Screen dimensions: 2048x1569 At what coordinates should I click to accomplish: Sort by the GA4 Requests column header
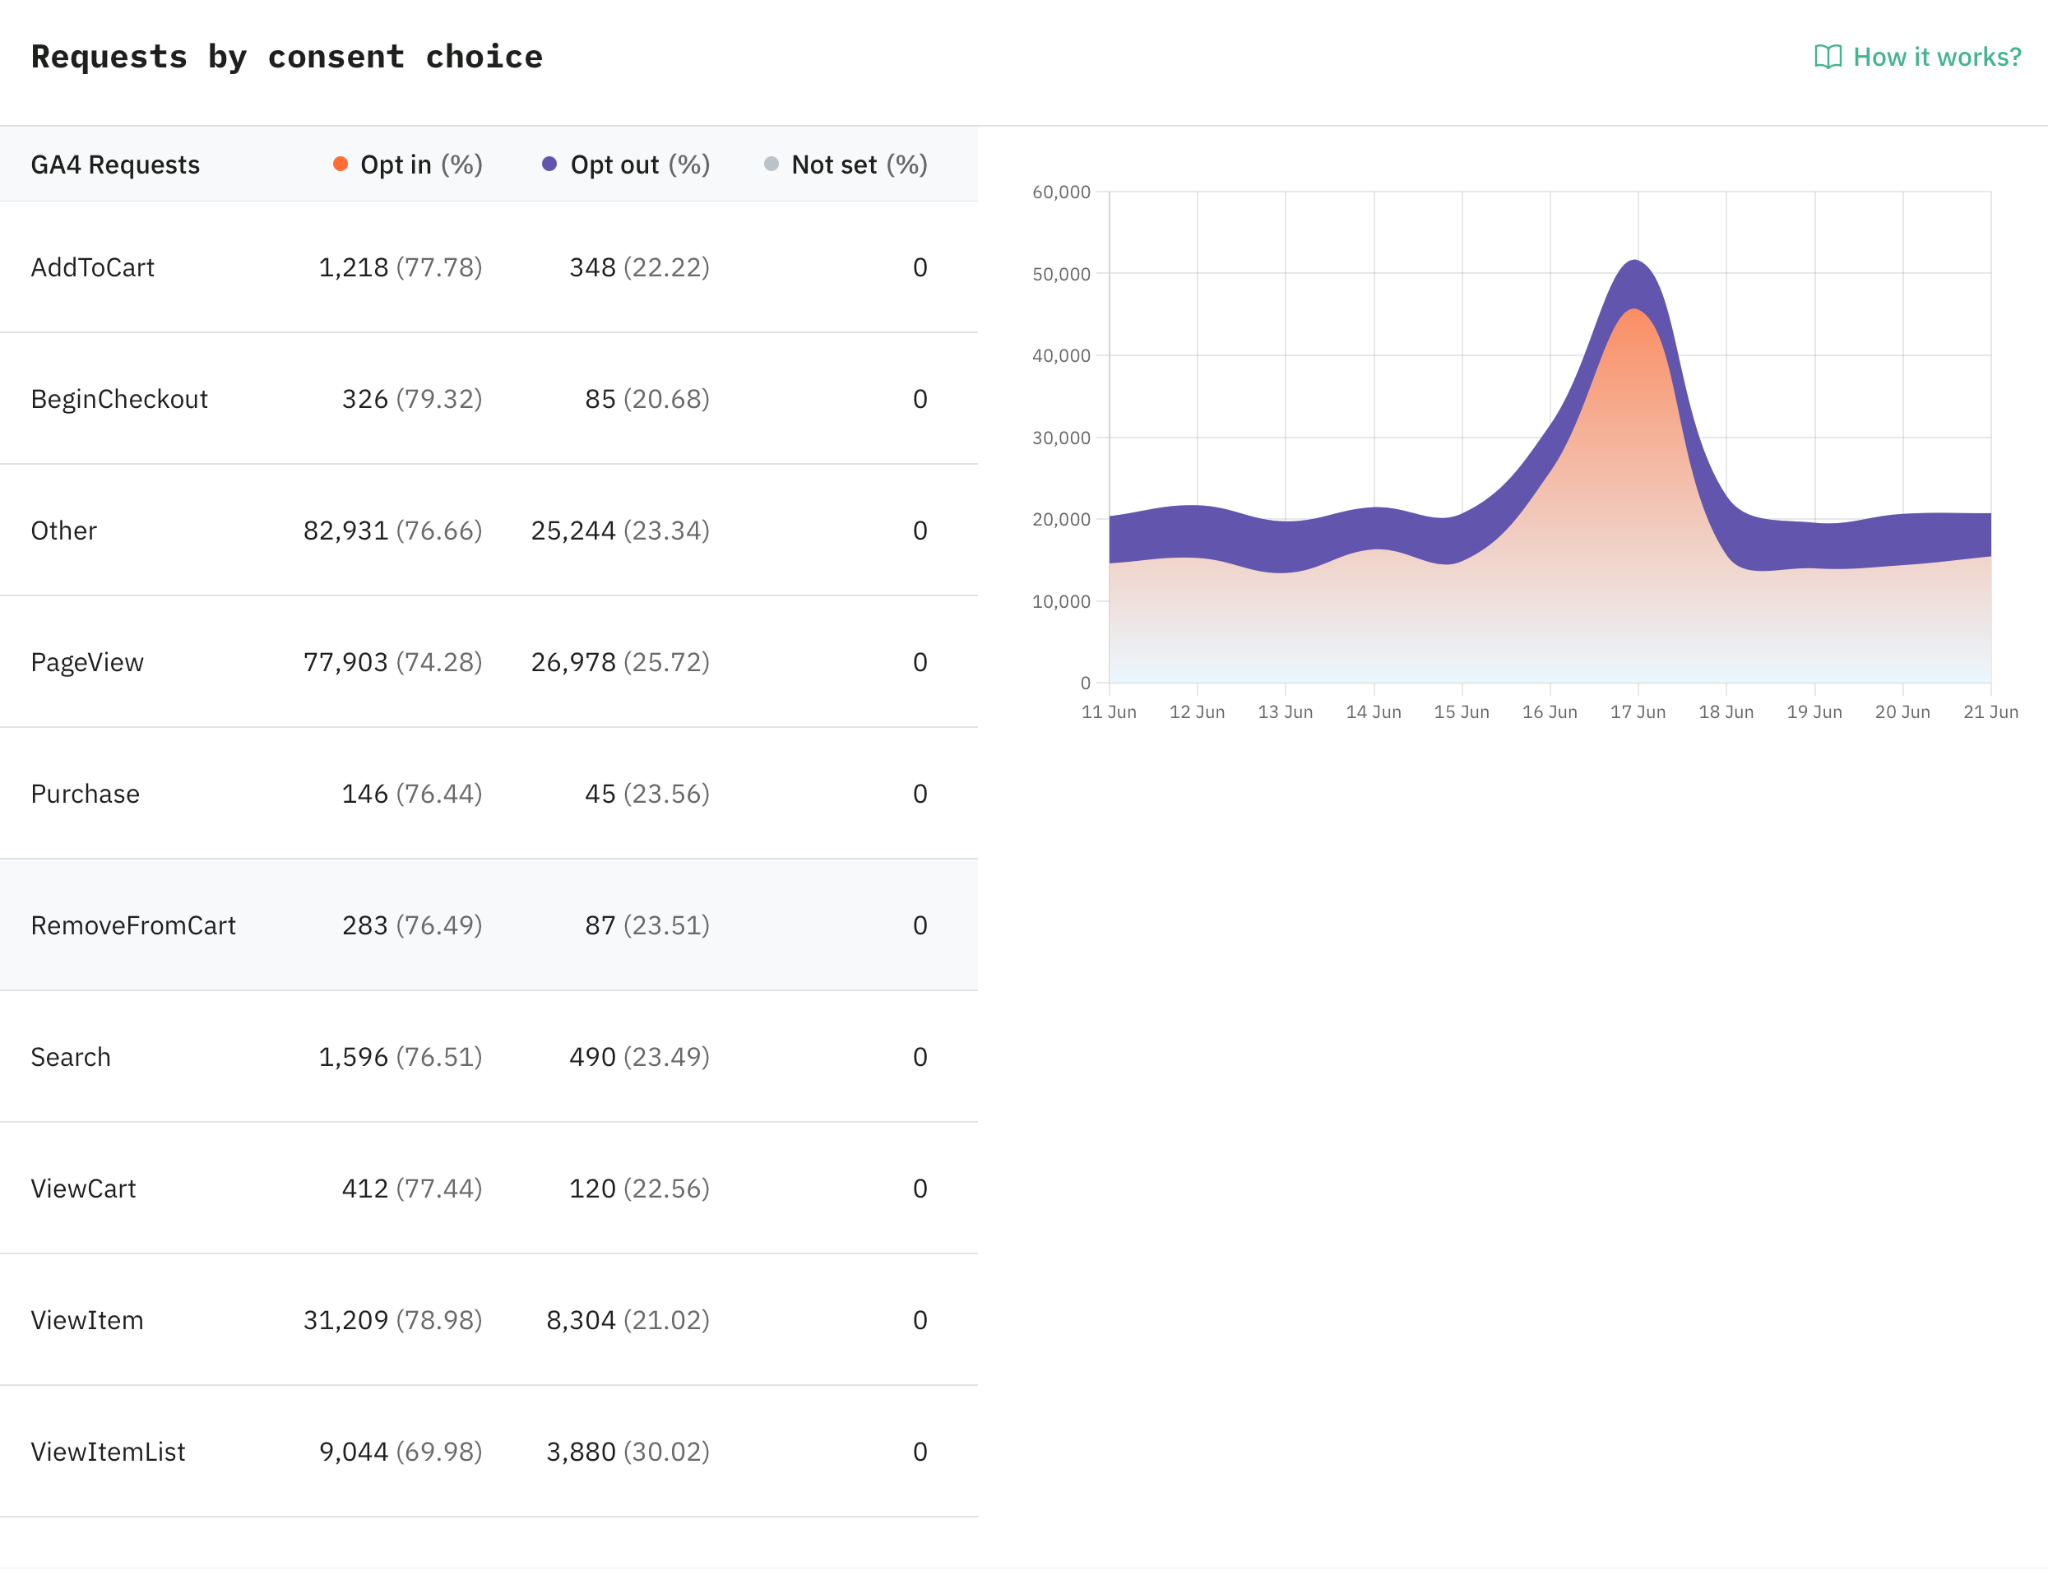[x=115, y=165]
